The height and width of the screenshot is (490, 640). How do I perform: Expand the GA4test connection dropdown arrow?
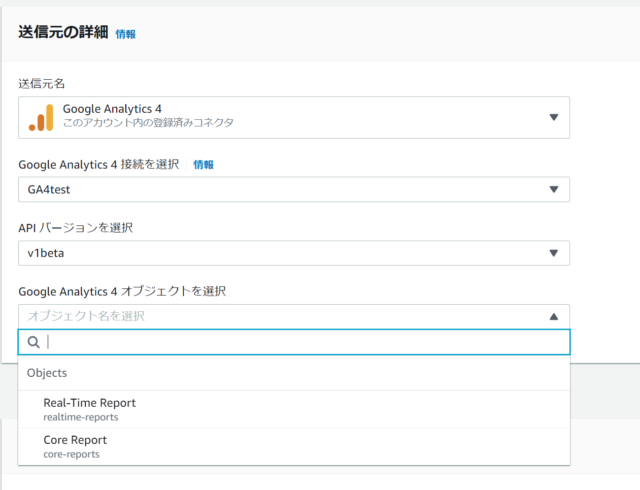click(553, 189)
